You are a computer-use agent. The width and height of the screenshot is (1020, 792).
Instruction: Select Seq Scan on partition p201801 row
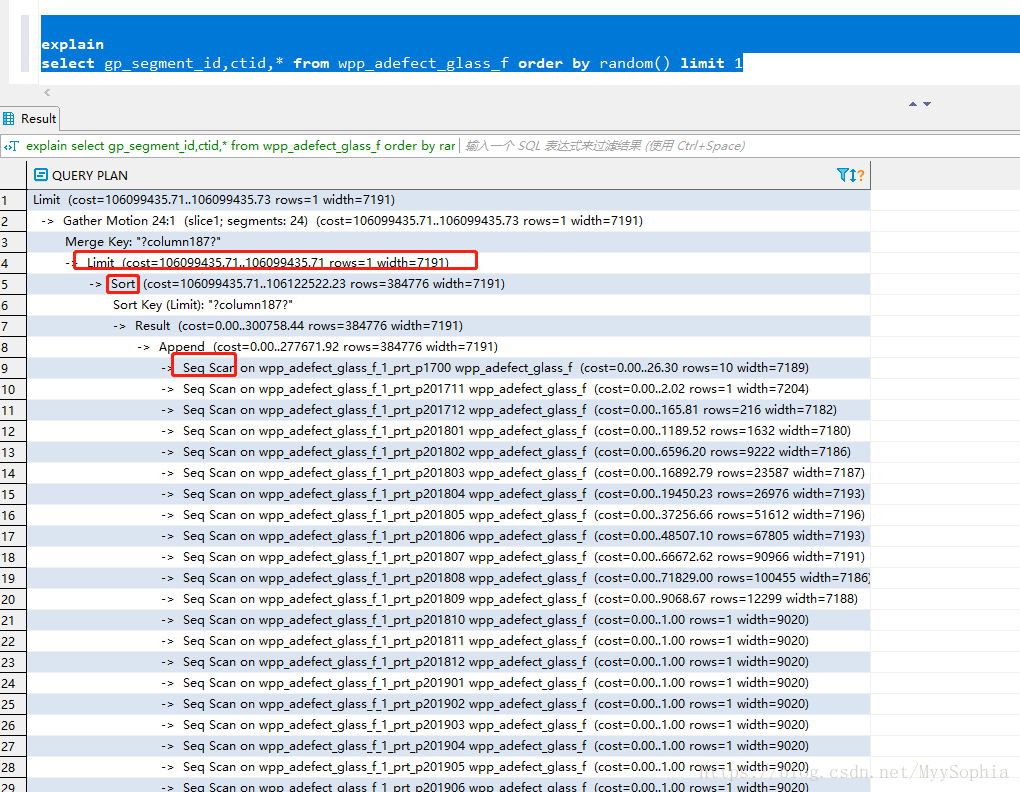(x=448, y=431)
